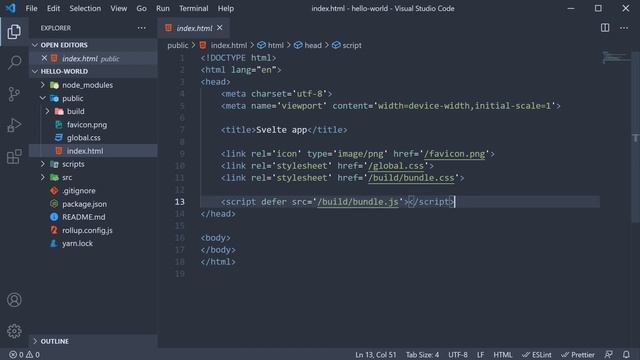Screen dimensions: 640x360
Task: Click the html breadcrumb segment
Action: [x=270, y=45]
